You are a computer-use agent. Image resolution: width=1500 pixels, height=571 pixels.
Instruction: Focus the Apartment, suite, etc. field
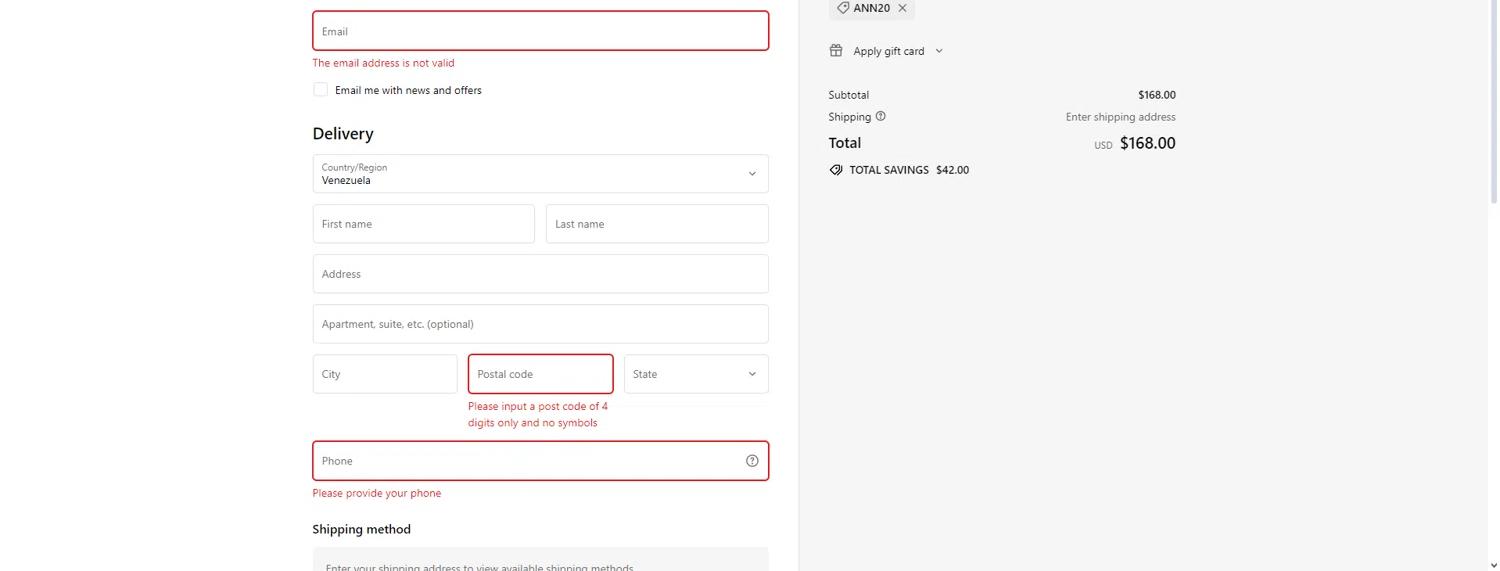[540, 324]
